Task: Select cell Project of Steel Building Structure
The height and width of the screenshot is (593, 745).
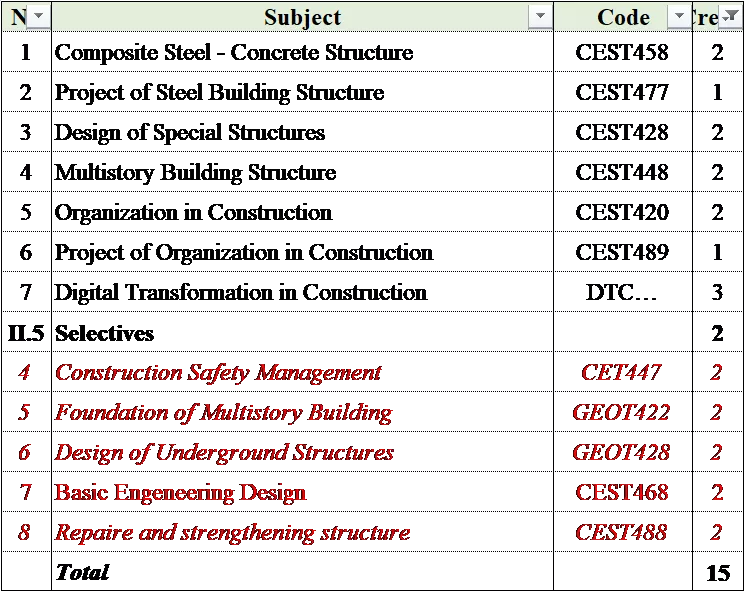Action: (302, 92)
